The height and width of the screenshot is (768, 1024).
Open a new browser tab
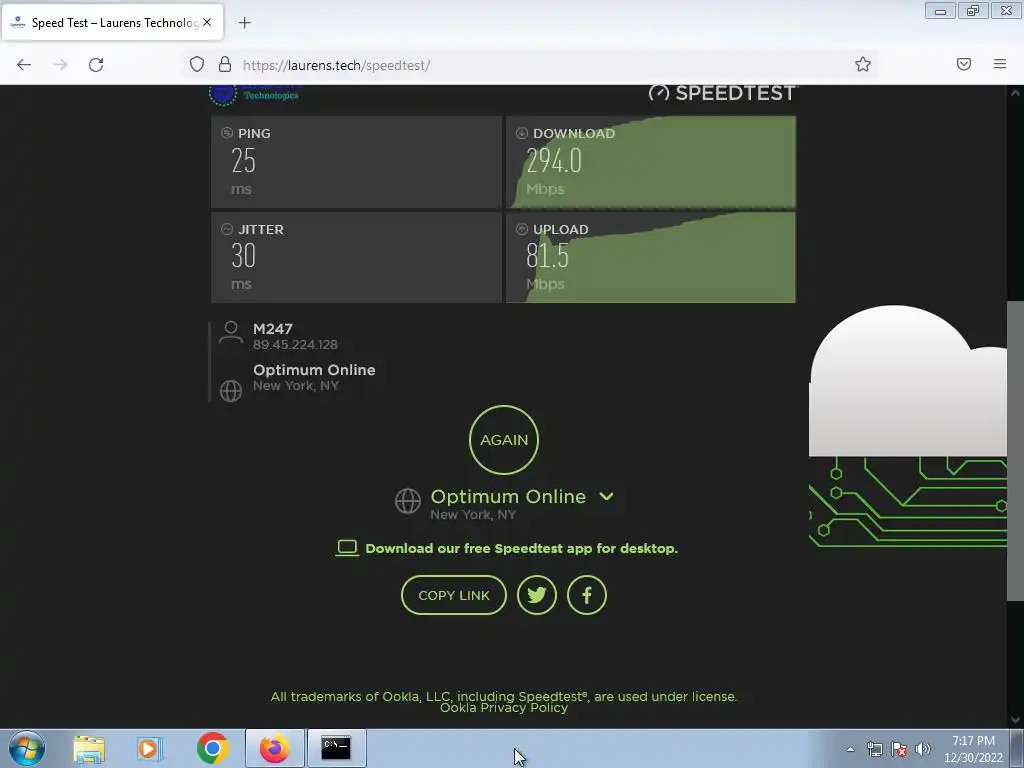point(244,23)
